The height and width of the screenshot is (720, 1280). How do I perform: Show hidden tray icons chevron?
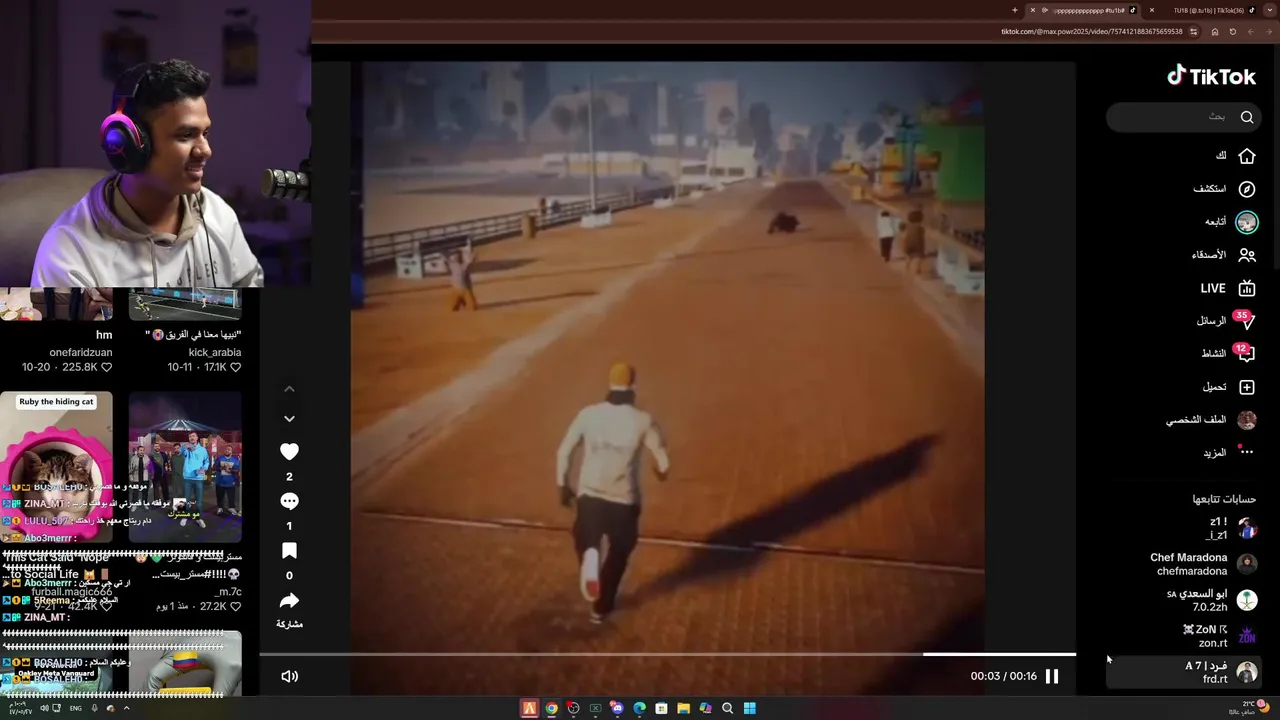coord(126,708)
